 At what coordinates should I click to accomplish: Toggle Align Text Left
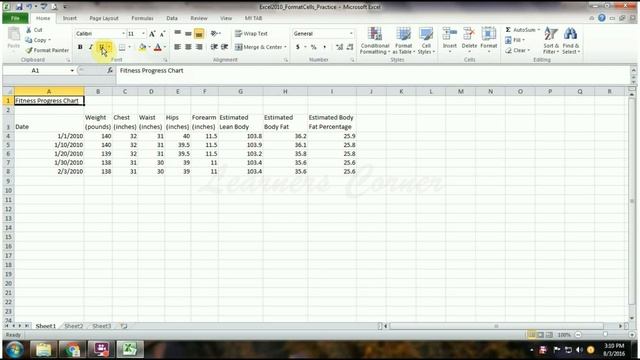pyautogui.click(x=178, y=47)
